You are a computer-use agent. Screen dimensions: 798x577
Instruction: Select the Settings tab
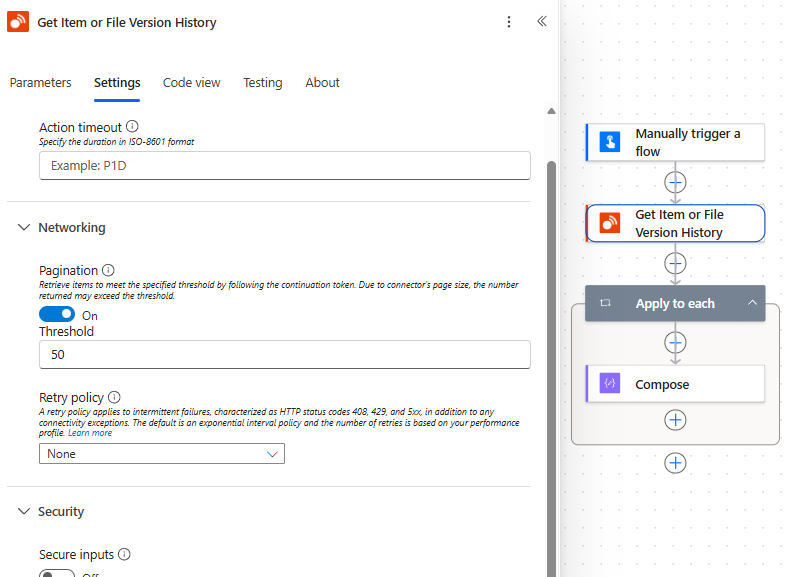(x=117, y=82)
